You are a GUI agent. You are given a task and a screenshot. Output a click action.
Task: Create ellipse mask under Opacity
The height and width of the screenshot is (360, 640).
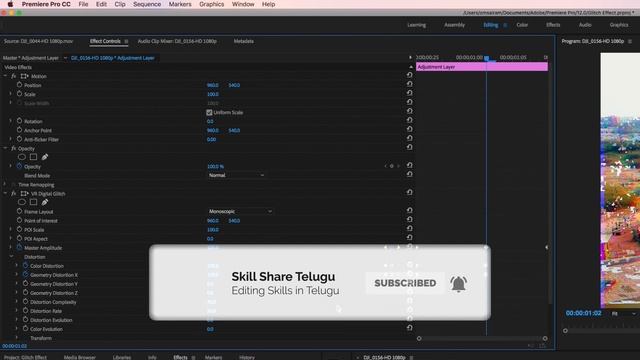(x=22, y=157)
